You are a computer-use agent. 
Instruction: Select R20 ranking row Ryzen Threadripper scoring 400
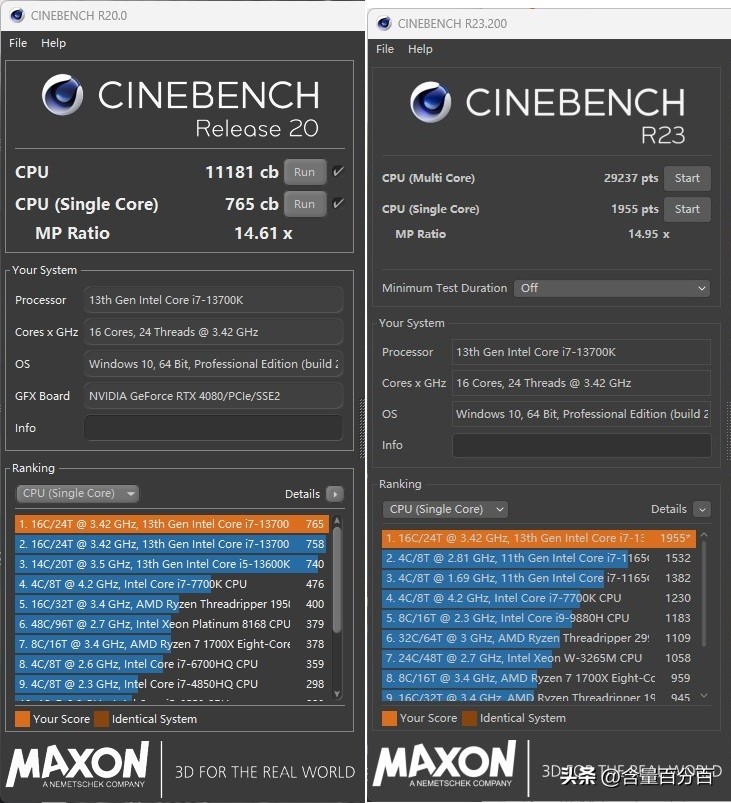click(x=172, y=604)
